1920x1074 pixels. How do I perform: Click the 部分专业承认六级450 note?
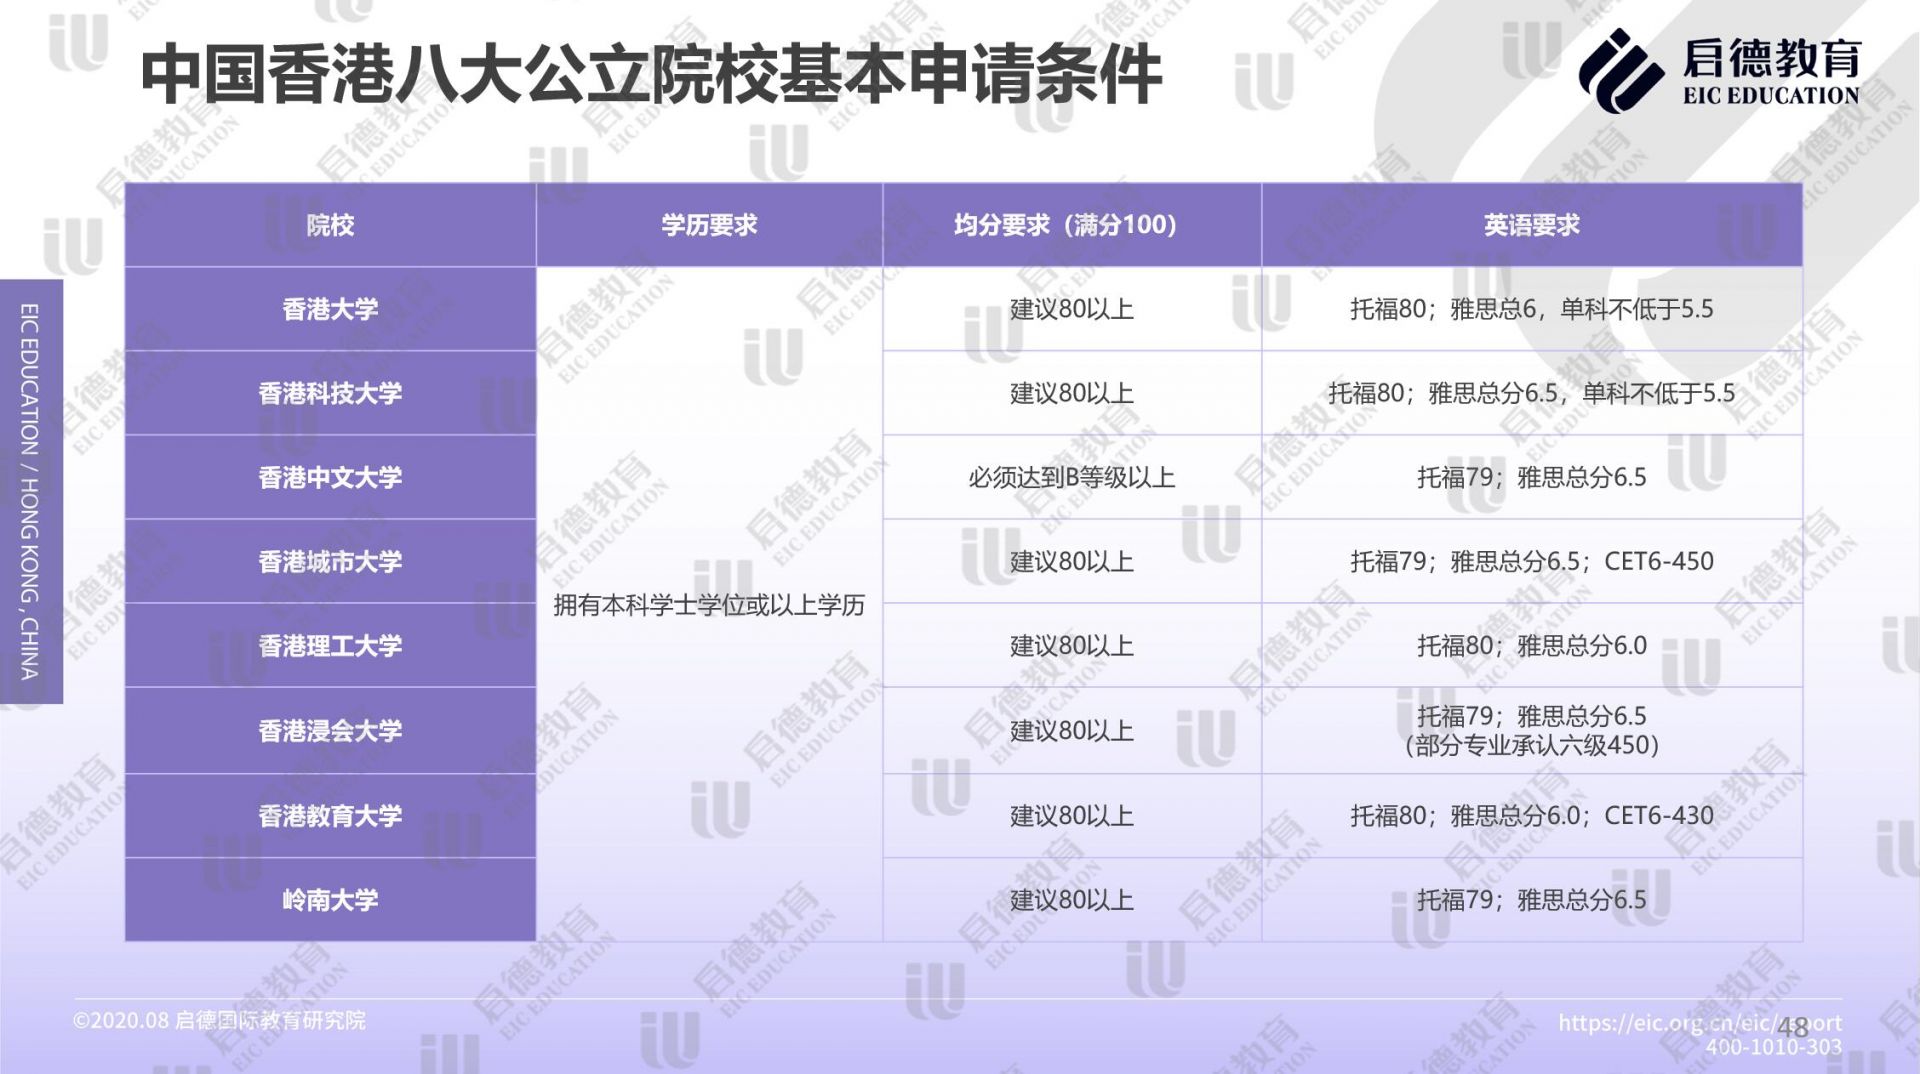pos(1532,745)
